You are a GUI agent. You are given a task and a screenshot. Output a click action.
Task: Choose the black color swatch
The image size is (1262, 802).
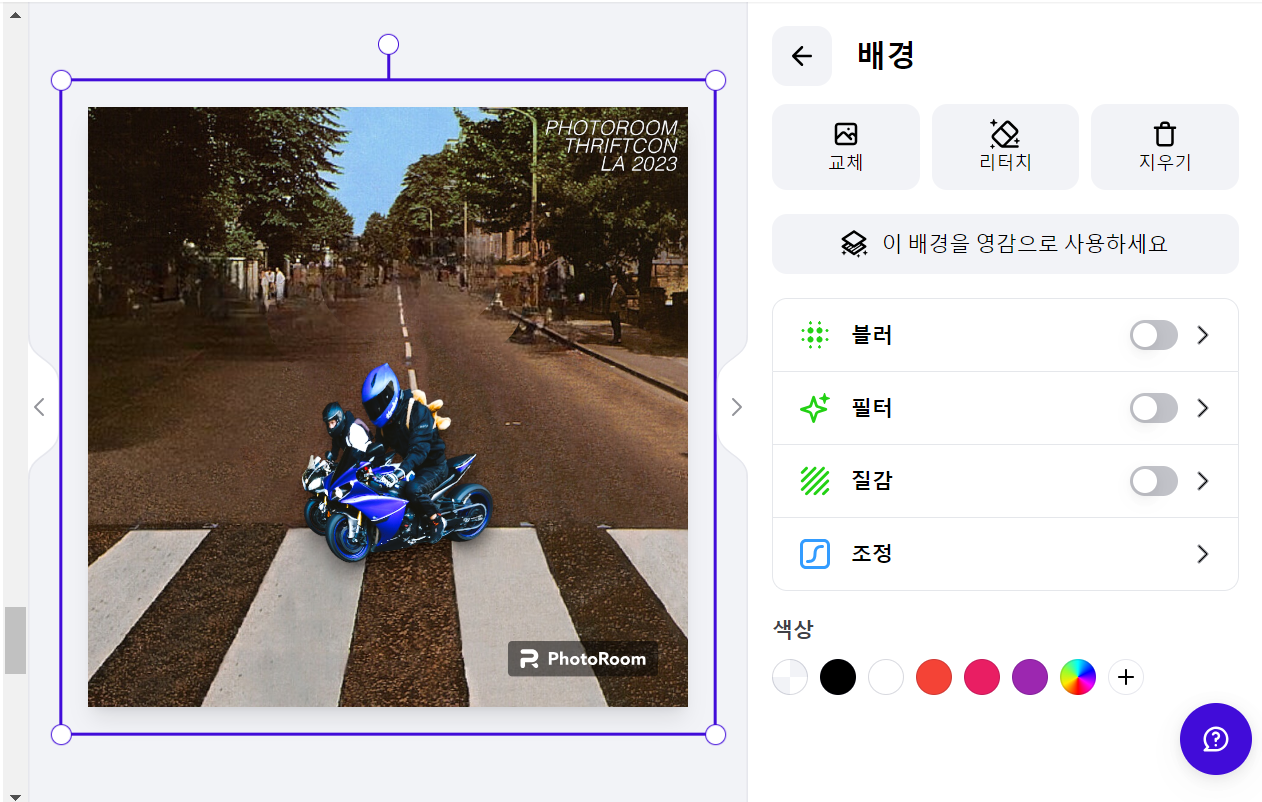pos(838,677)
